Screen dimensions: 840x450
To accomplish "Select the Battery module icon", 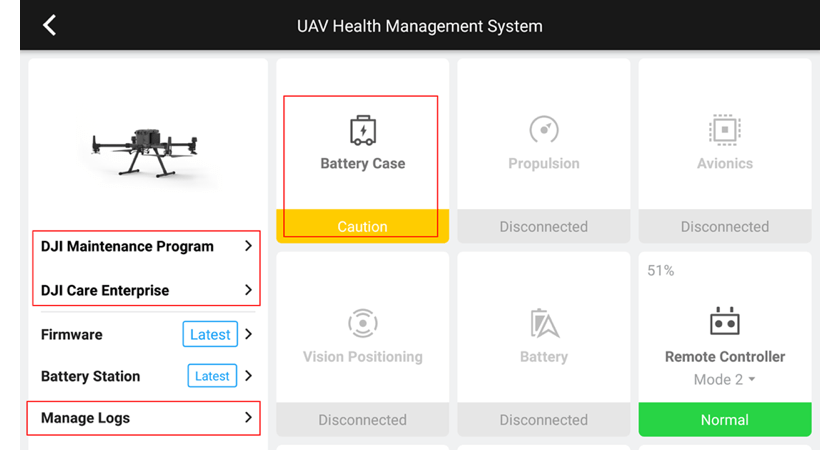I will pyautogui.click(x=544, y=323).
